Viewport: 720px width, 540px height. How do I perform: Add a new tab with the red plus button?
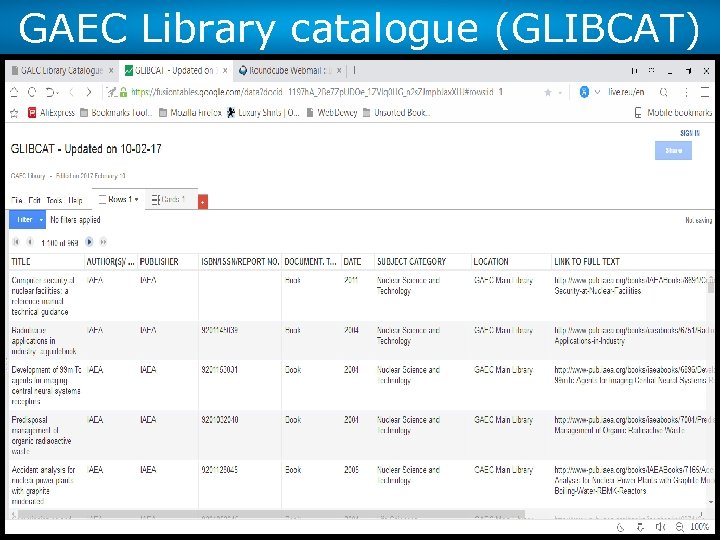pos(203,202)
